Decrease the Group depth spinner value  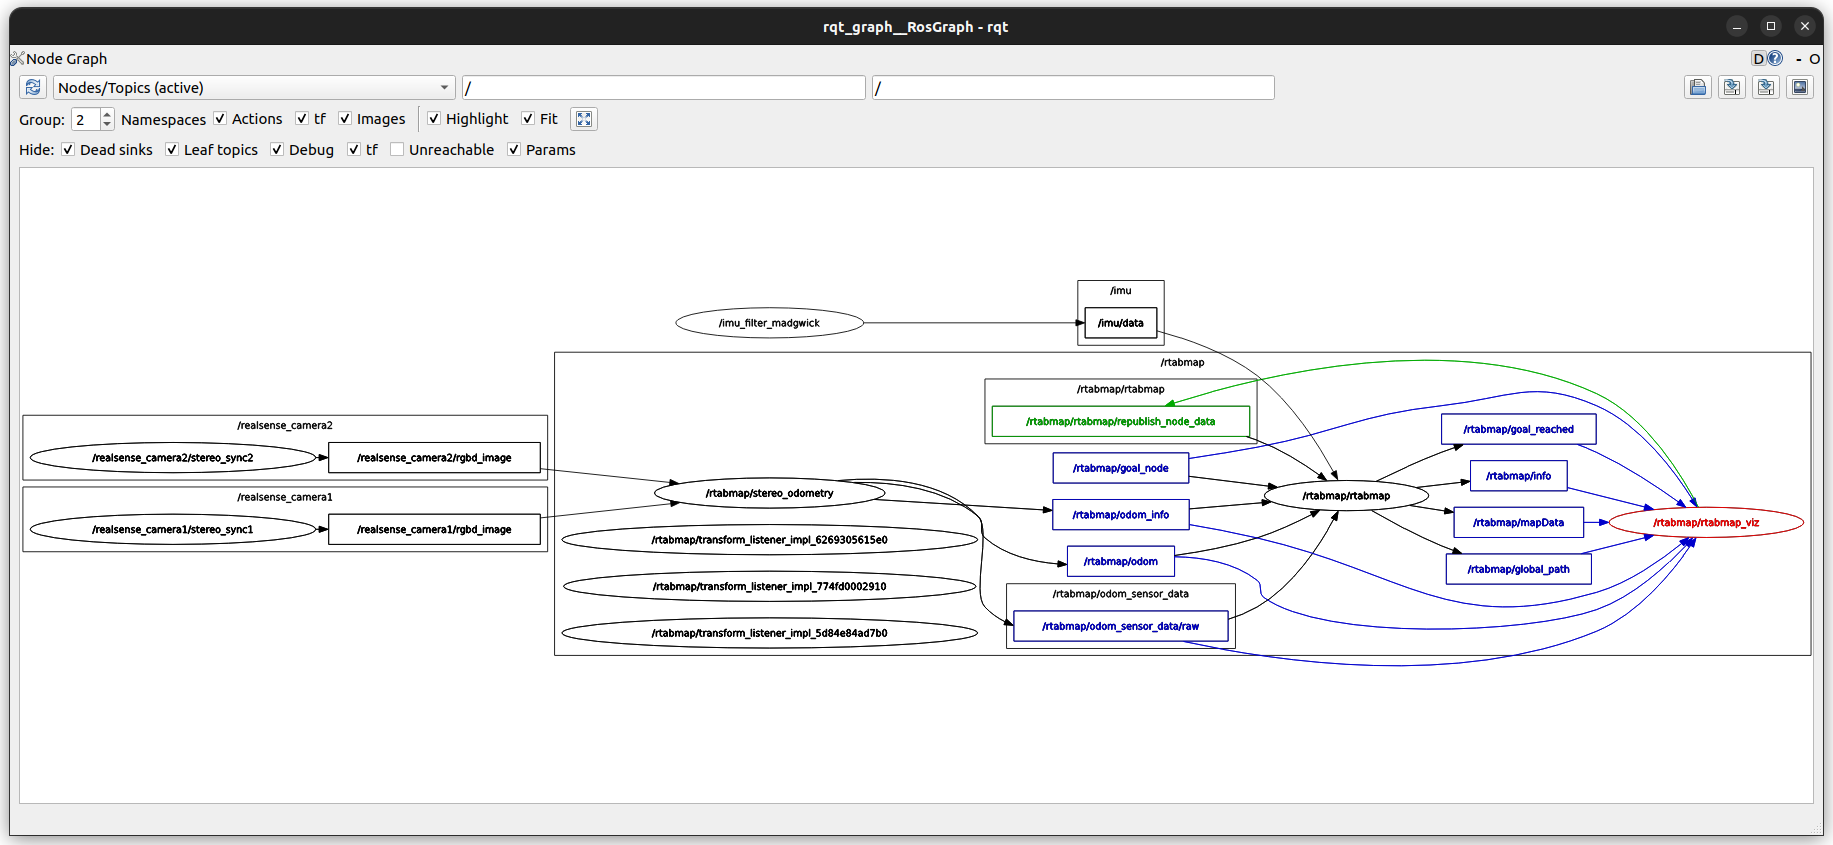coord(107,125)
